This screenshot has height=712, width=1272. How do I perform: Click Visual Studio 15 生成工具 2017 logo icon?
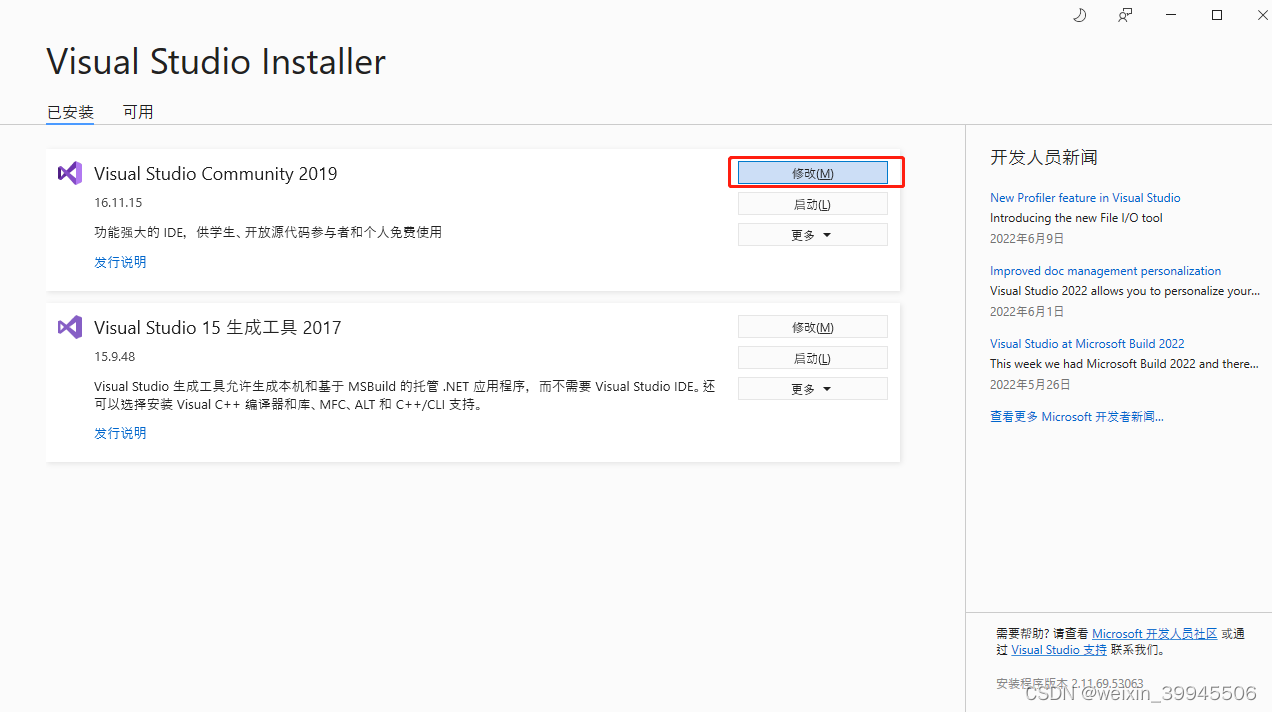point(69,327)
